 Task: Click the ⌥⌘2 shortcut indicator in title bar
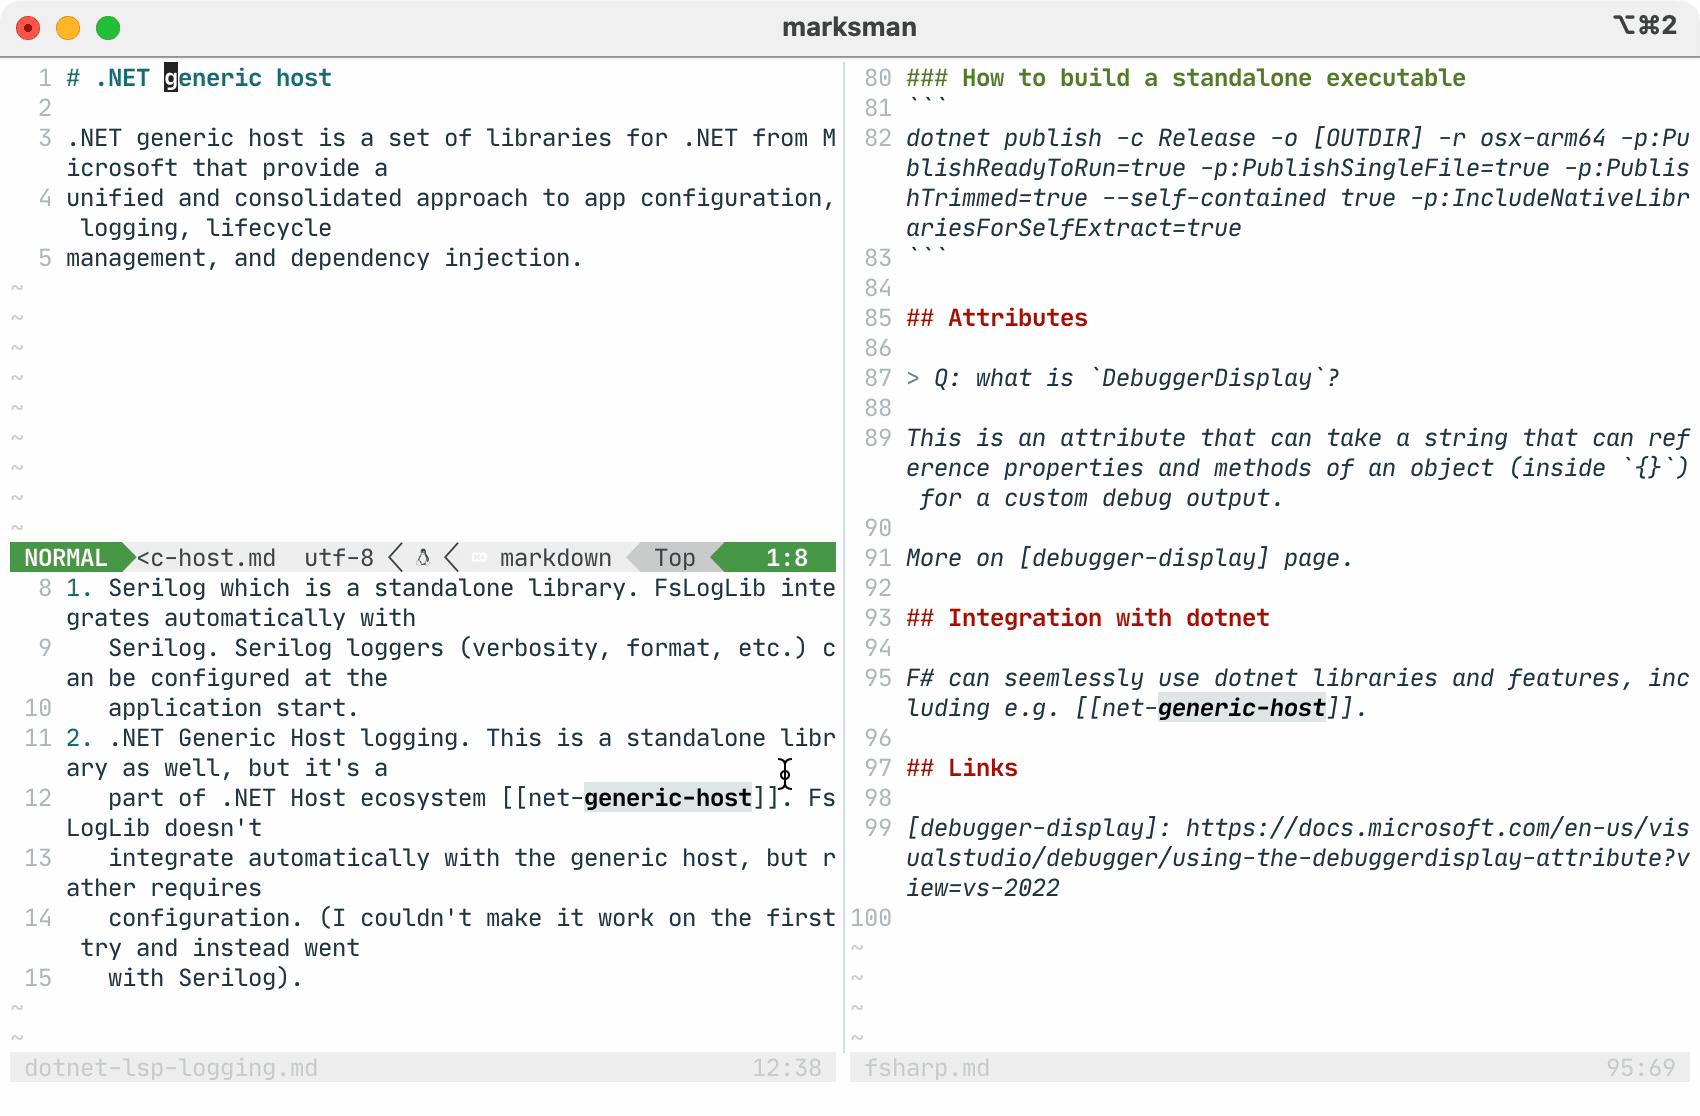tap(1645, 25)
